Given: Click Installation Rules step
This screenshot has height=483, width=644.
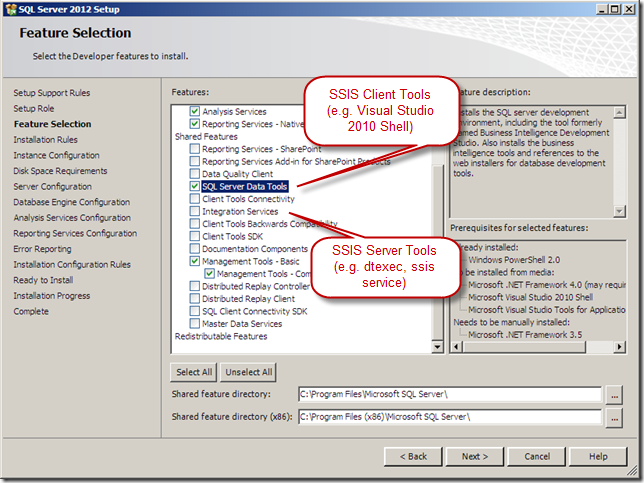Looking at the screenshot, I should coord(46,140).
